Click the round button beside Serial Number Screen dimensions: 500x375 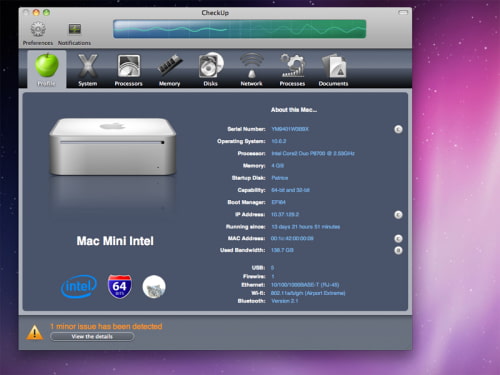point(398,129)
